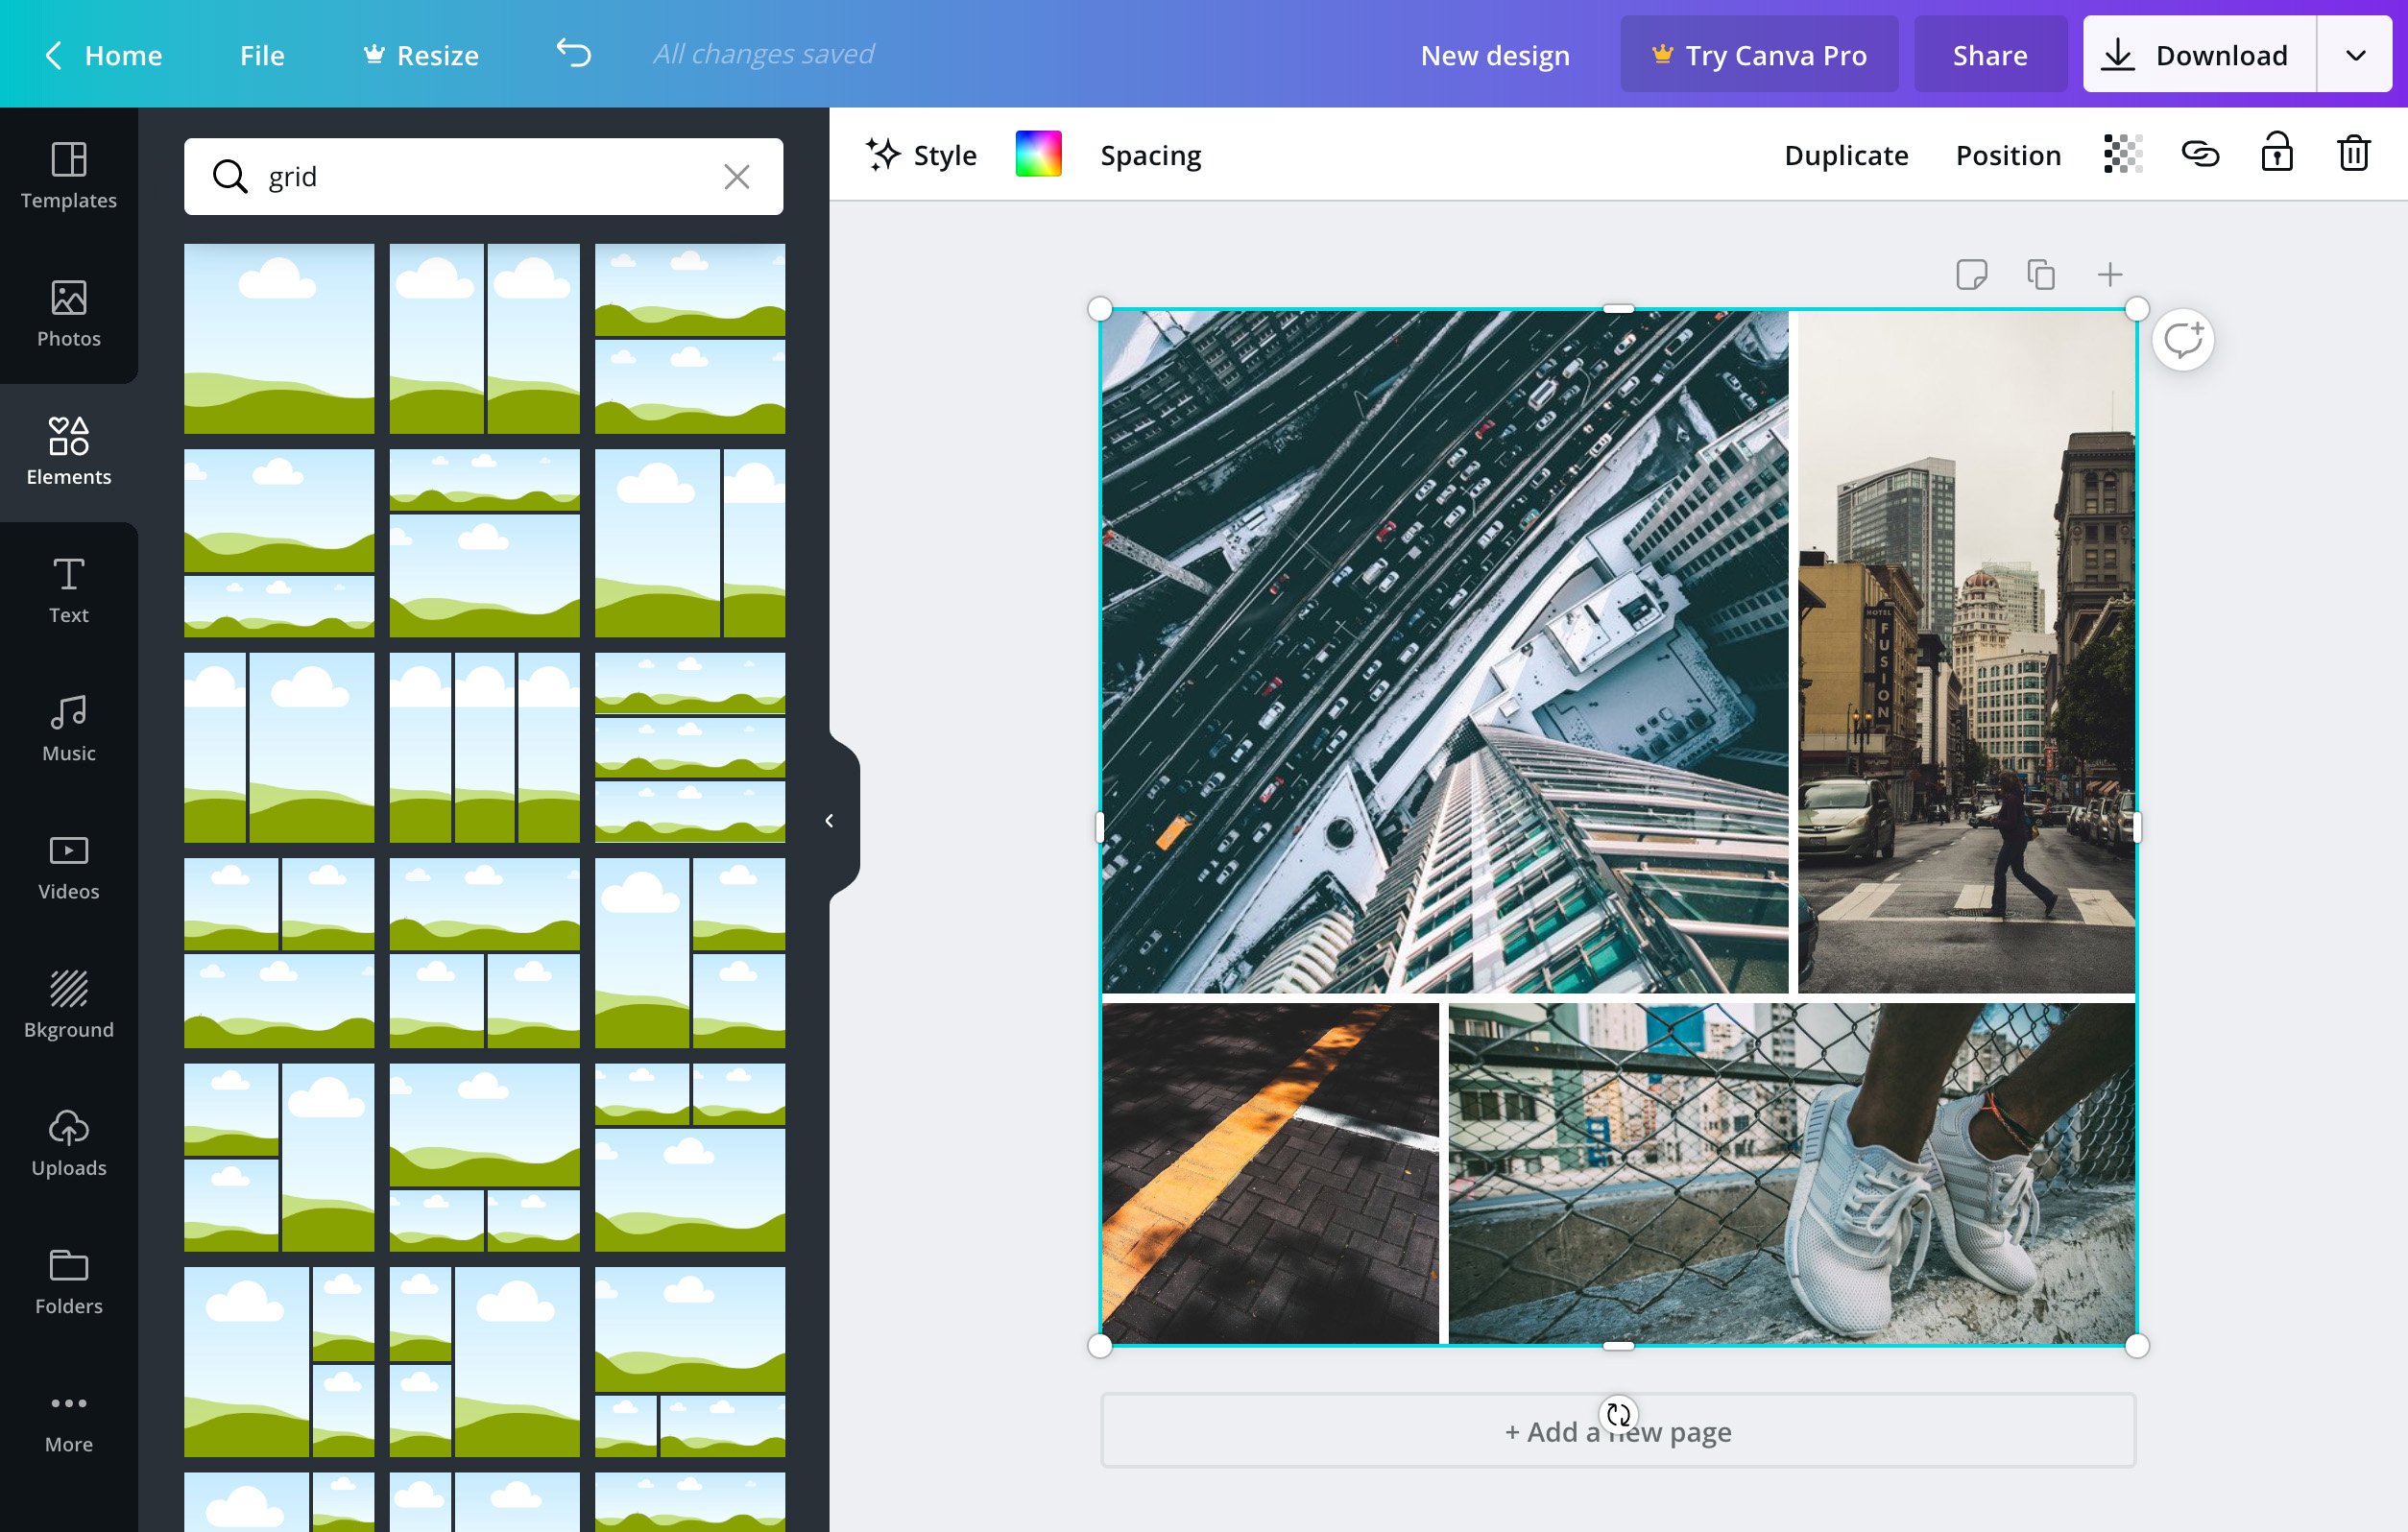Click the Duplicate element icon
Screen dimensions: 2408x1532
point(2039,274)
